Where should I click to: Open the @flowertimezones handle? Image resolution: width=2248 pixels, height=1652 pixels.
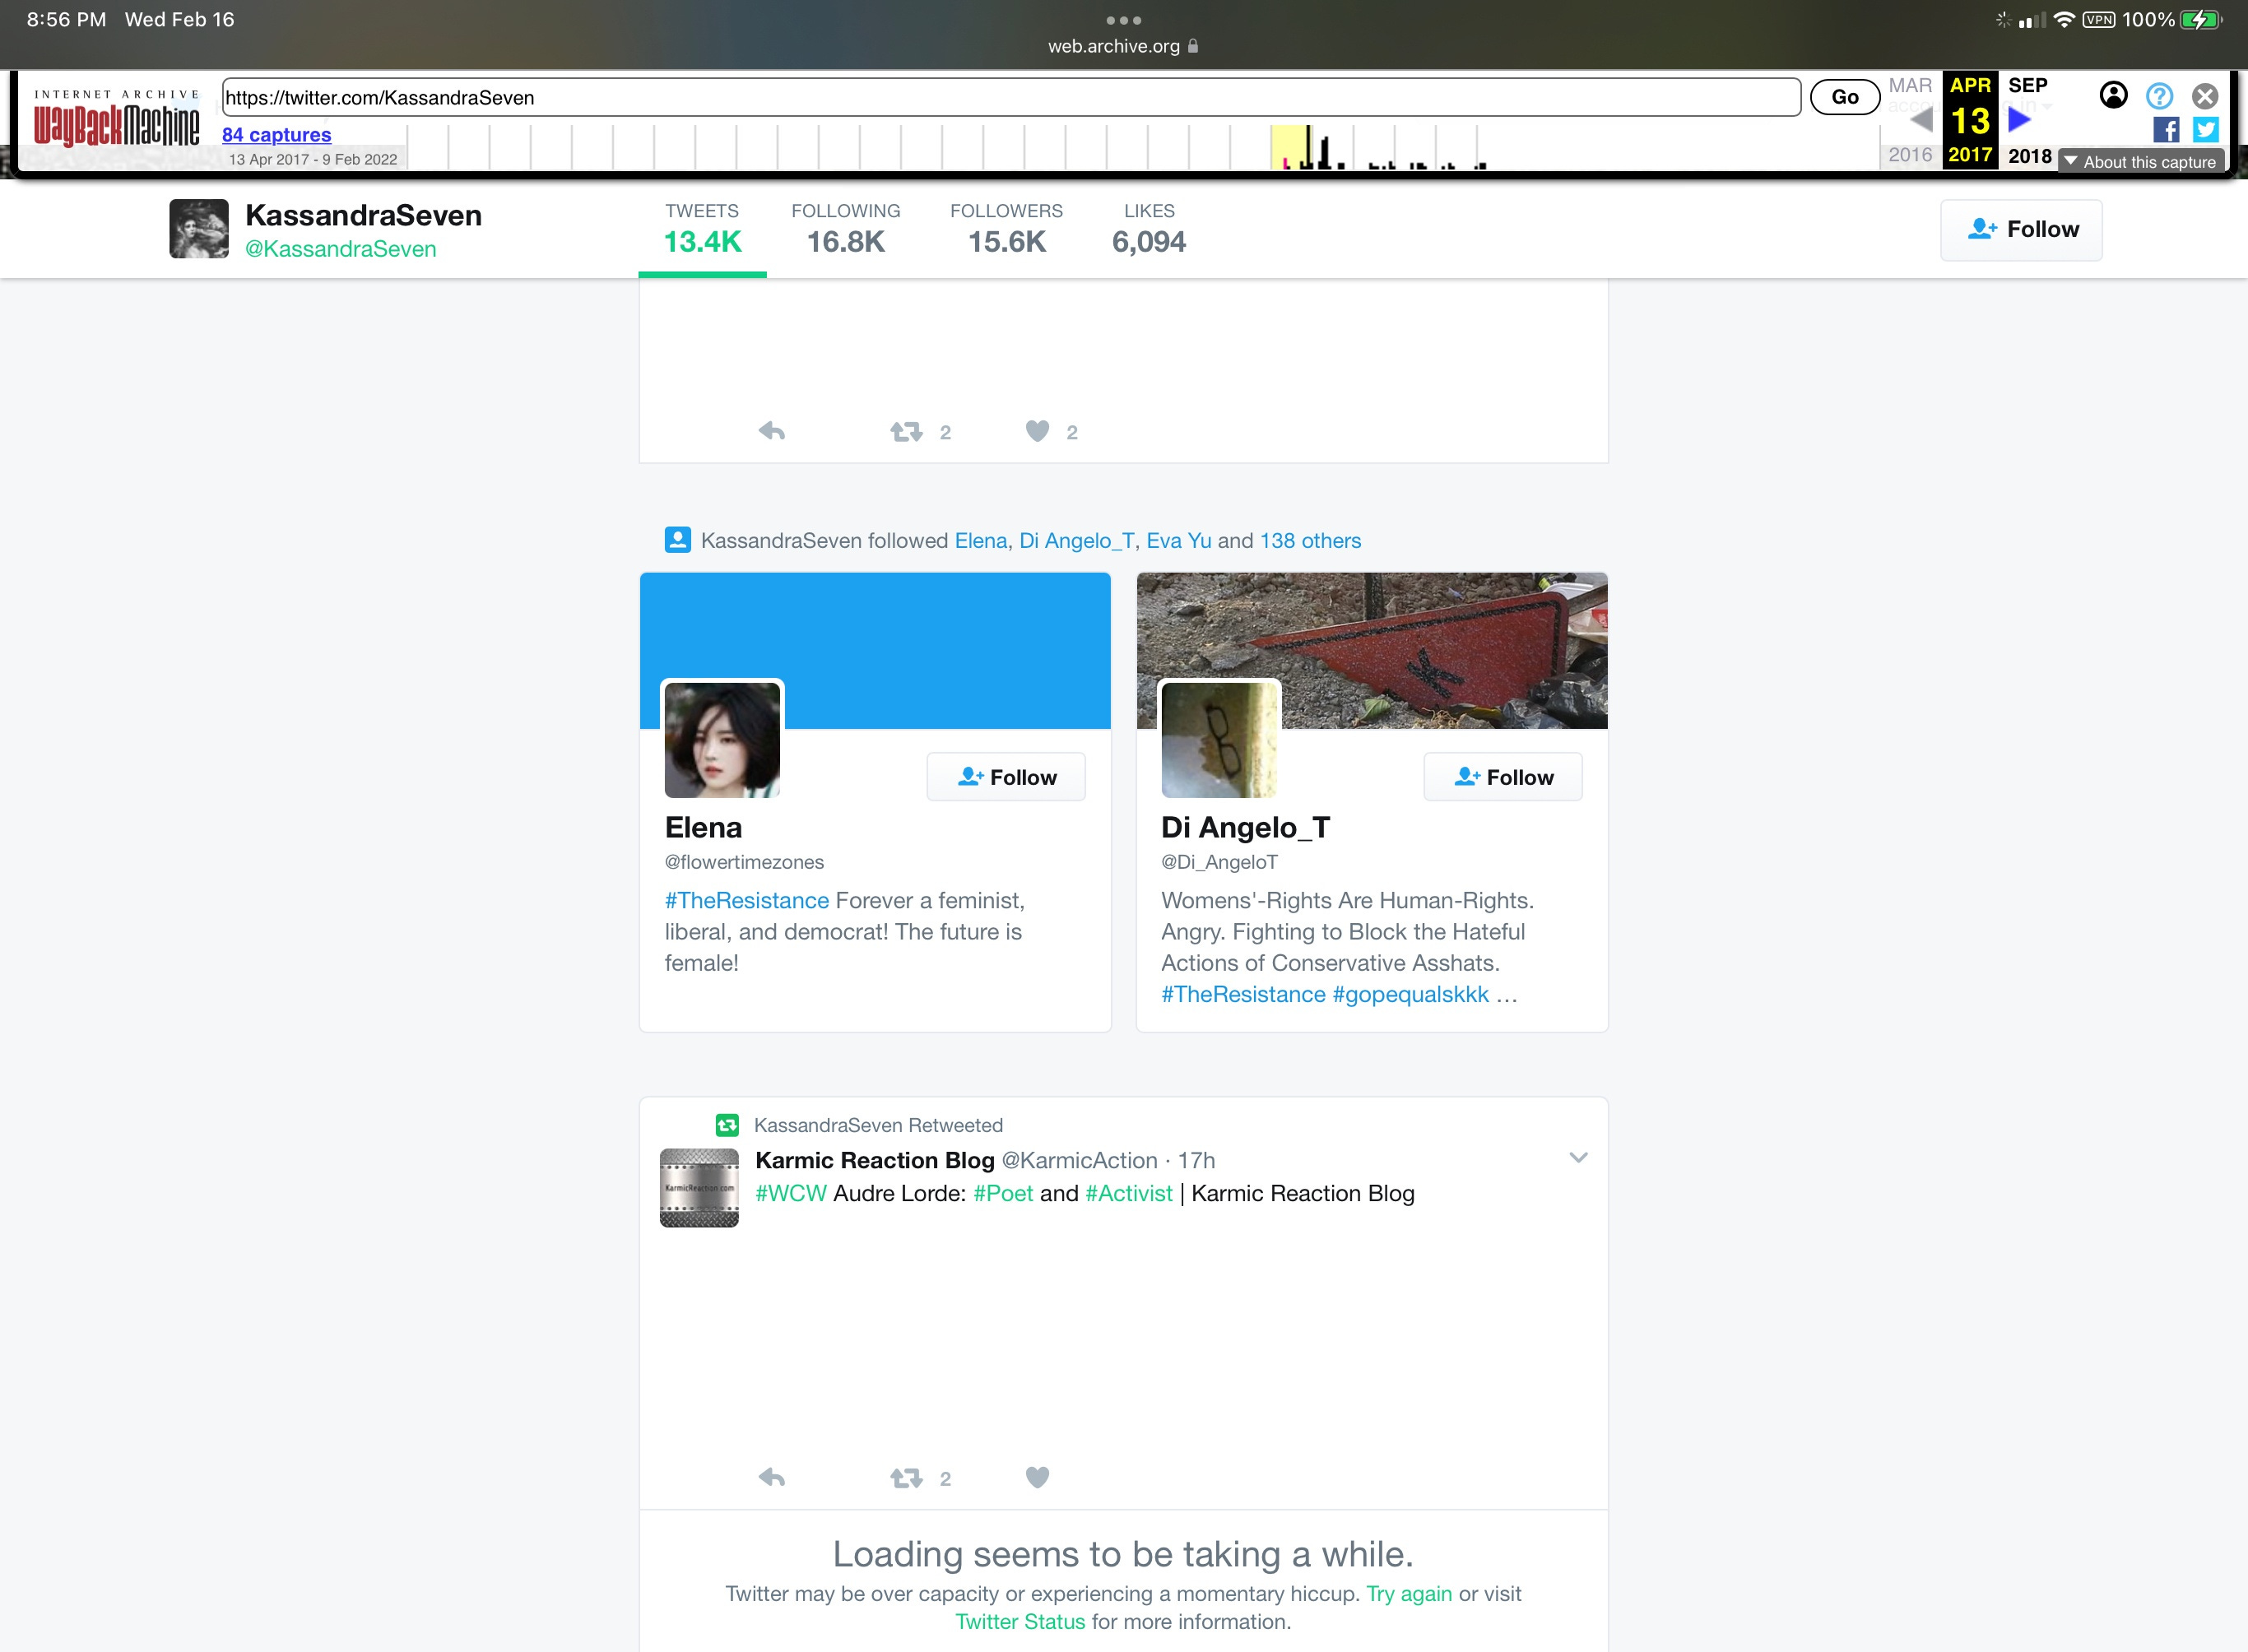click(x=744, y=862)
